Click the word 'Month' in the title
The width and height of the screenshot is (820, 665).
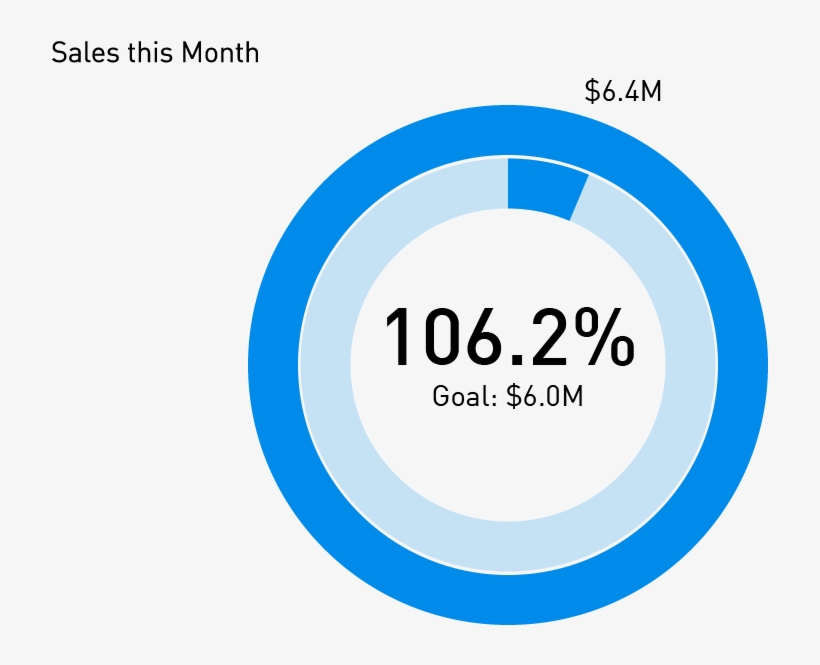pyautogui.click(x=220, y=53)
